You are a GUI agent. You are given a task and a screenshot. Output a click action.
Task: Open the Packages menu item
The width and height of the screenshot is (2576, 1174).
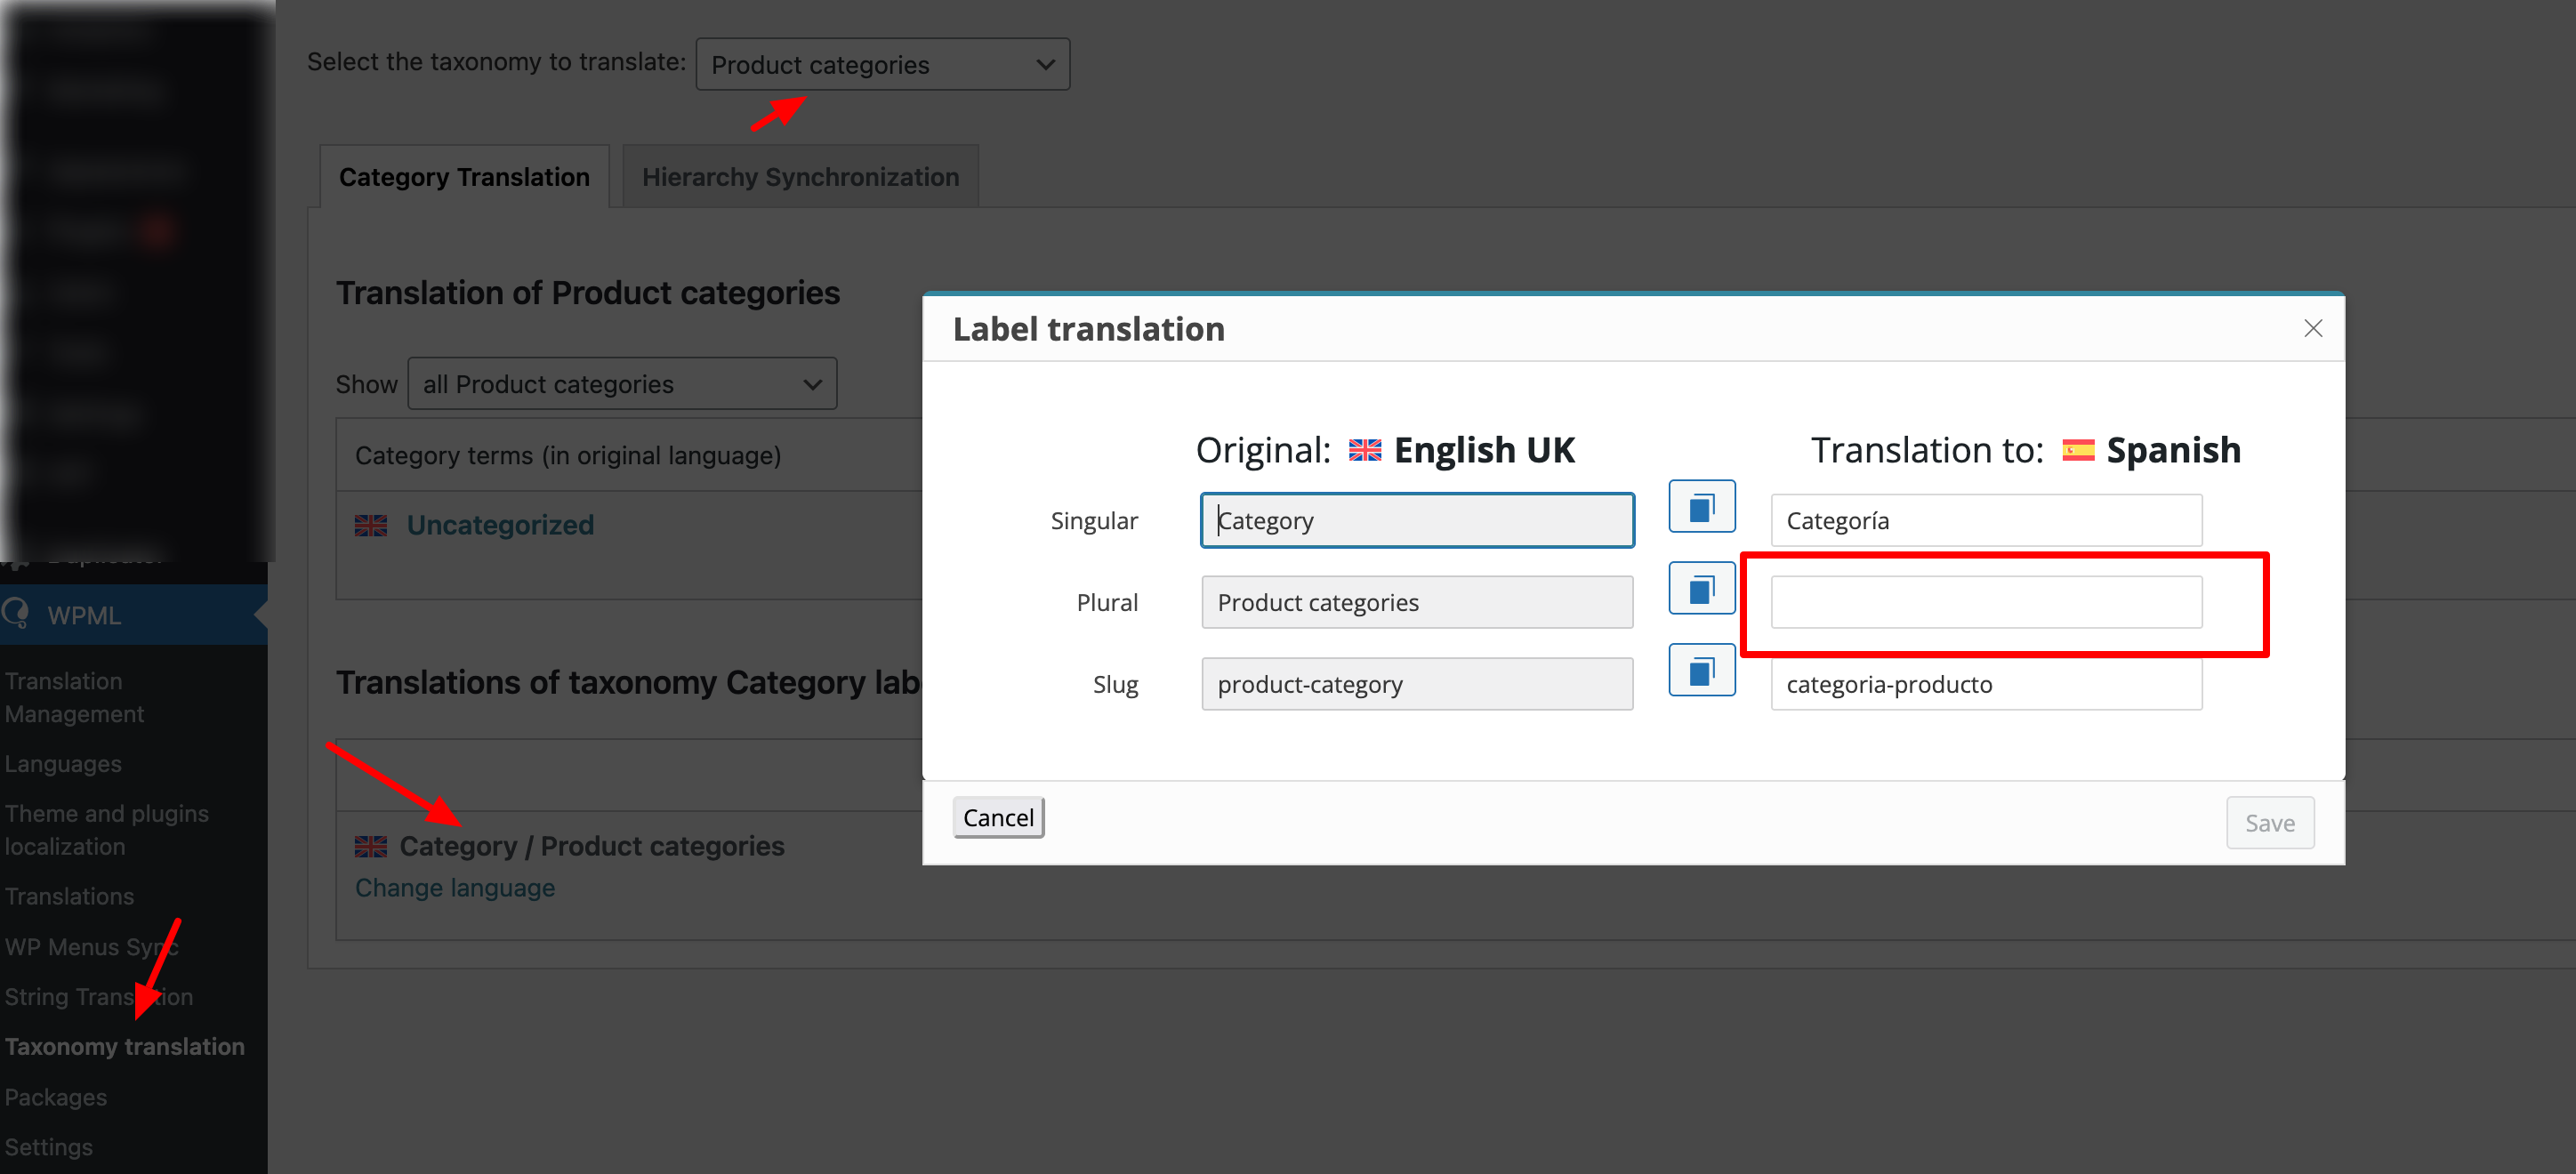55,1097
